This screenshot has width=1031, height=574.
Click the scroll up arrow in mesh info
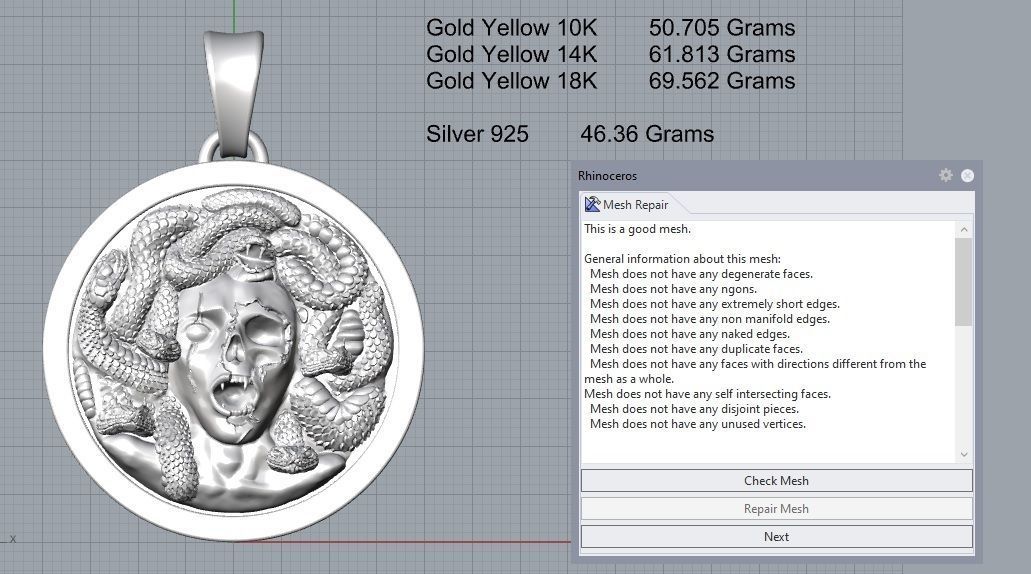[x=964, y=229]
